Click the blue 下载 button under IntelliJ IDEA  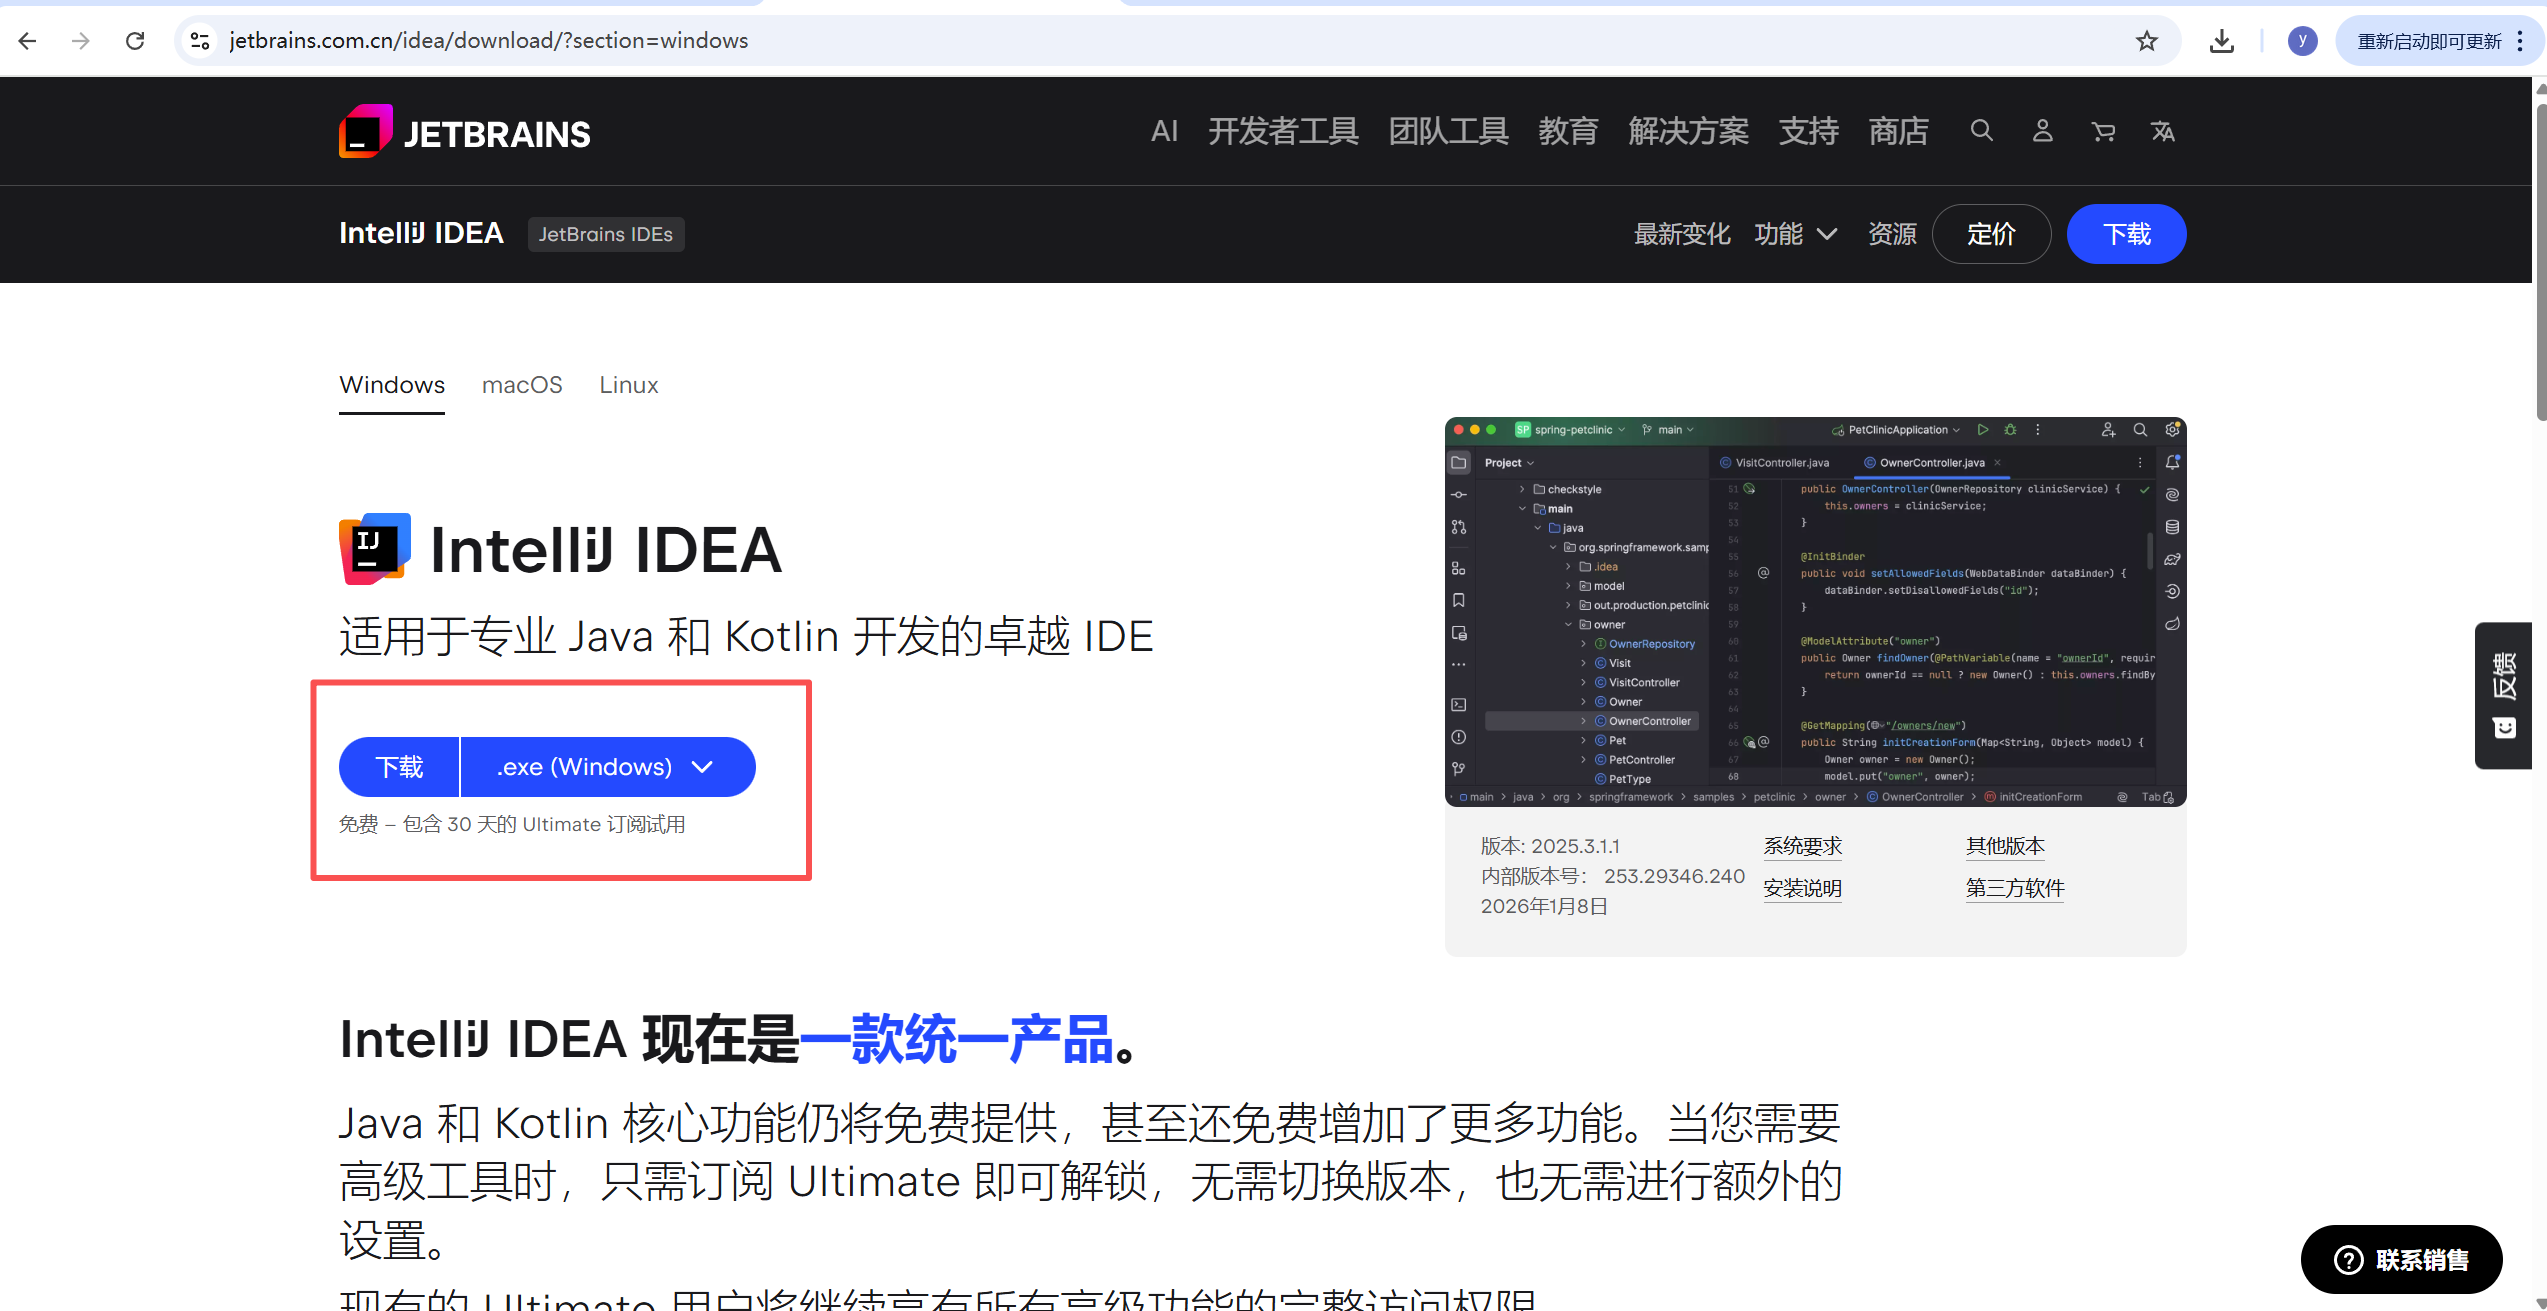coord(399,767)
